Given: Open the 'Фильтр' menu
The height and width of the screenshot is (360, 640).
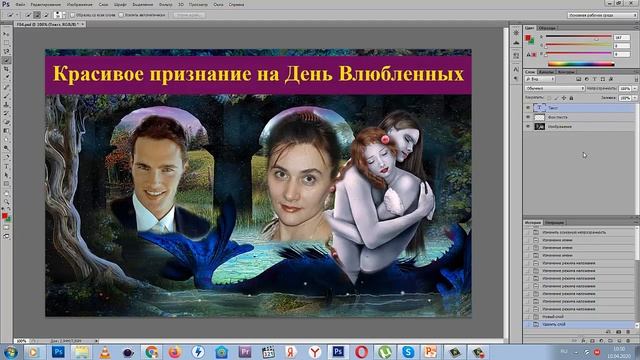Looking at the screenshot, I should coord(165,4).
